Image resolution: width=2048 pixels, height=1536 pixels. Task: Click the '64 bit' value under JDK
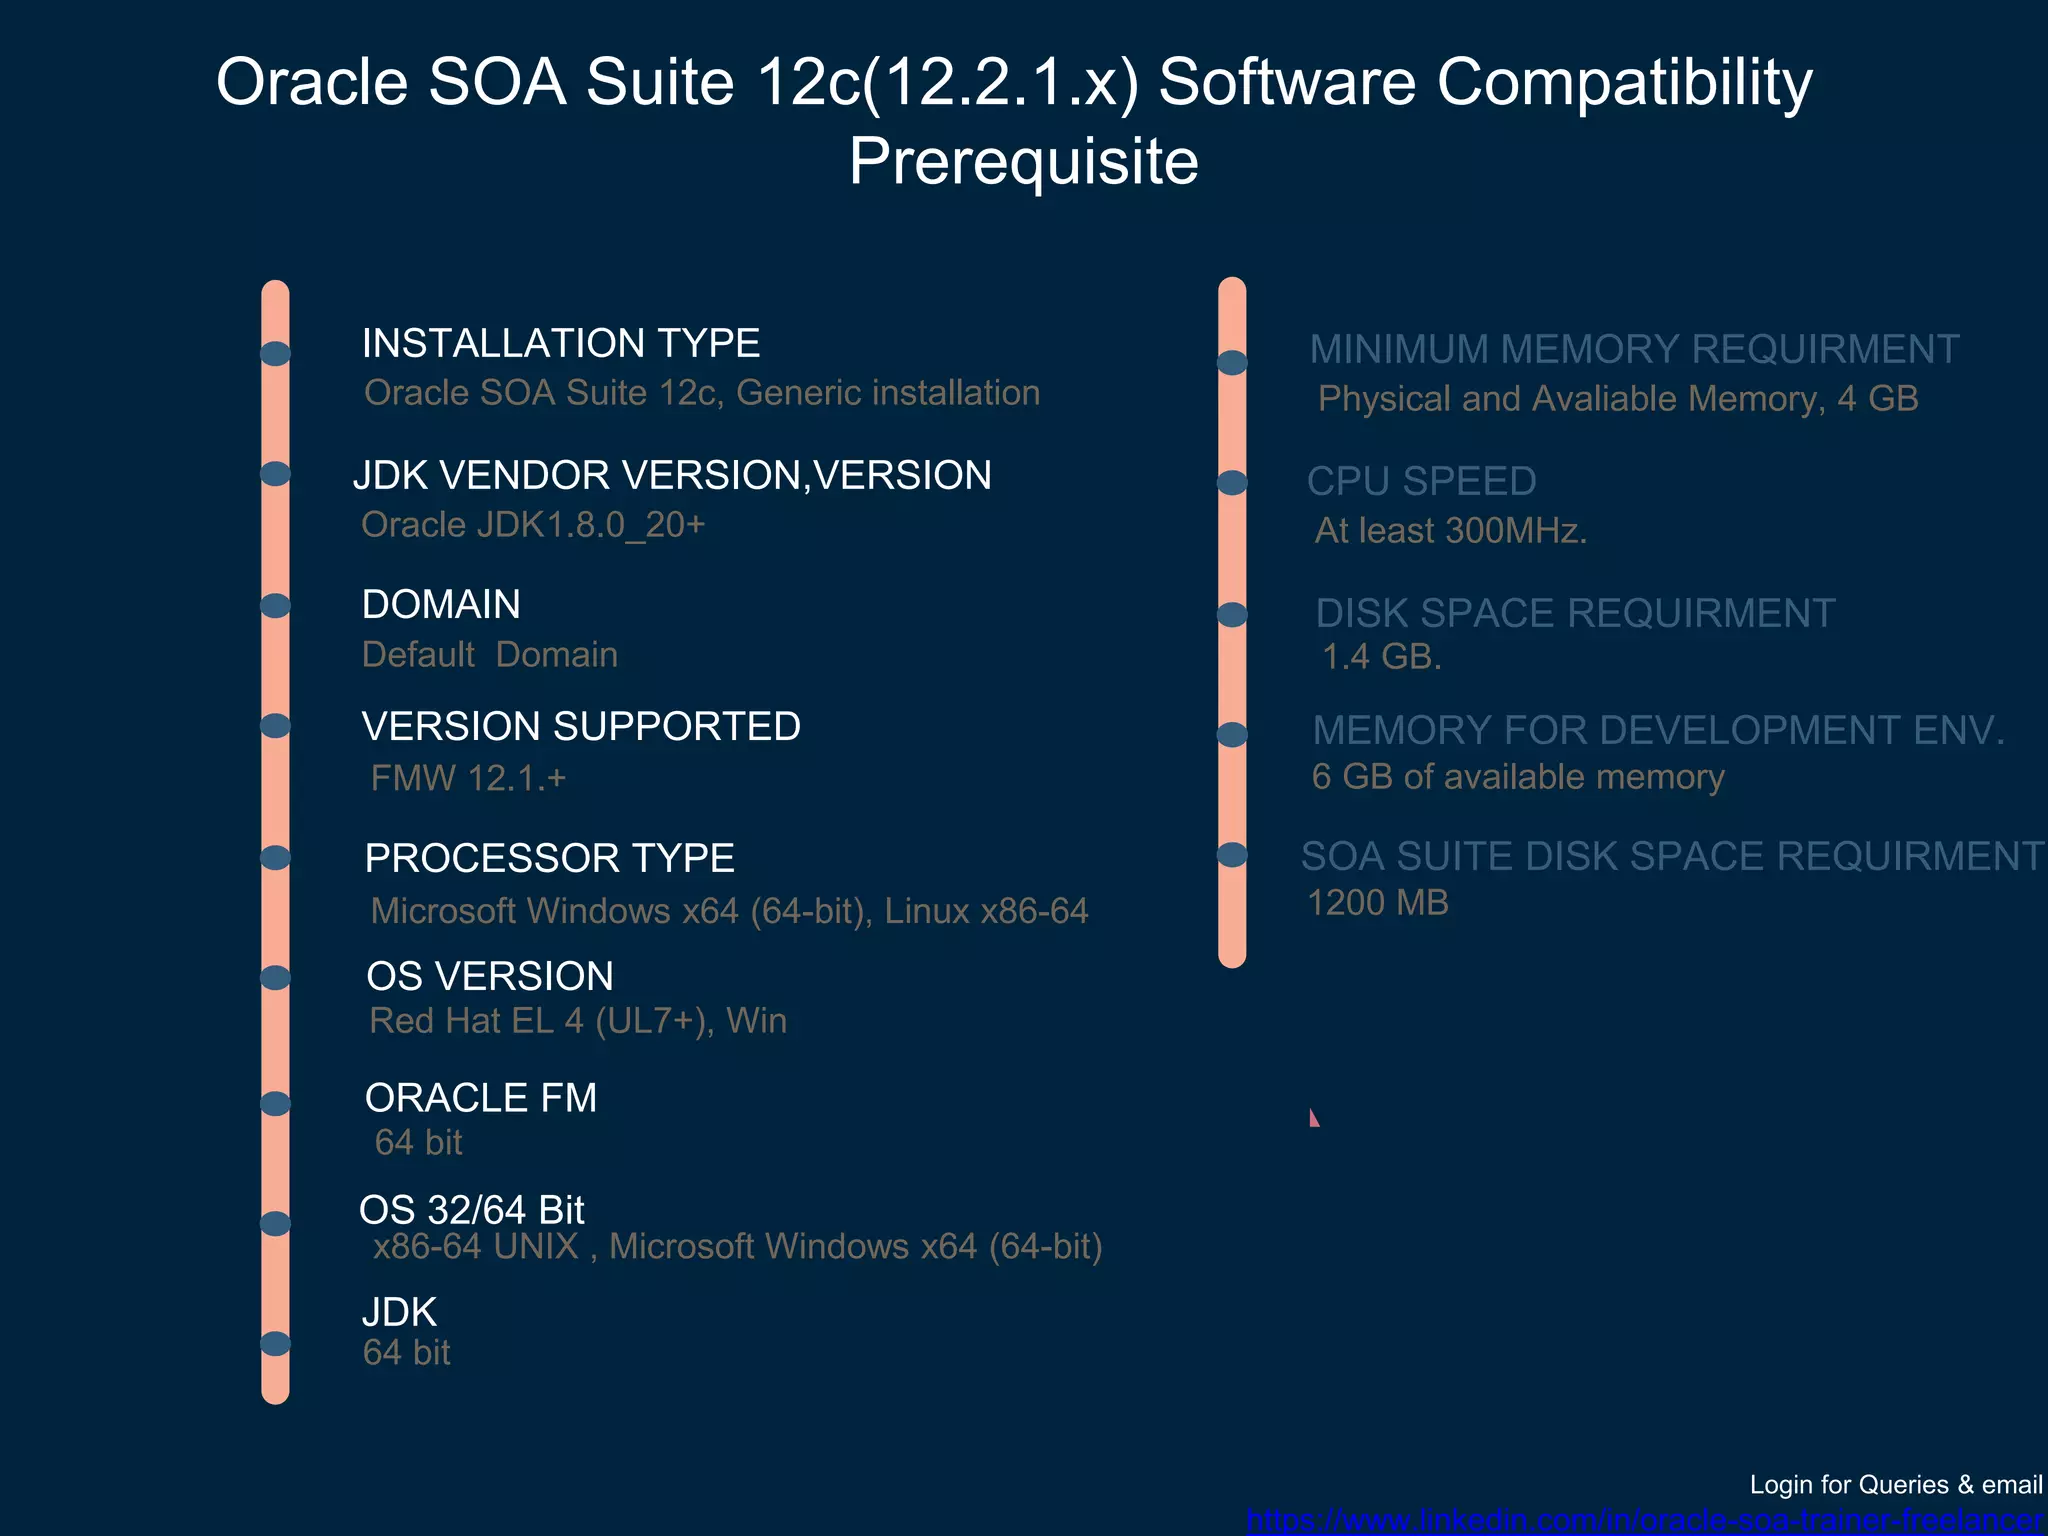coord(406,1353)
